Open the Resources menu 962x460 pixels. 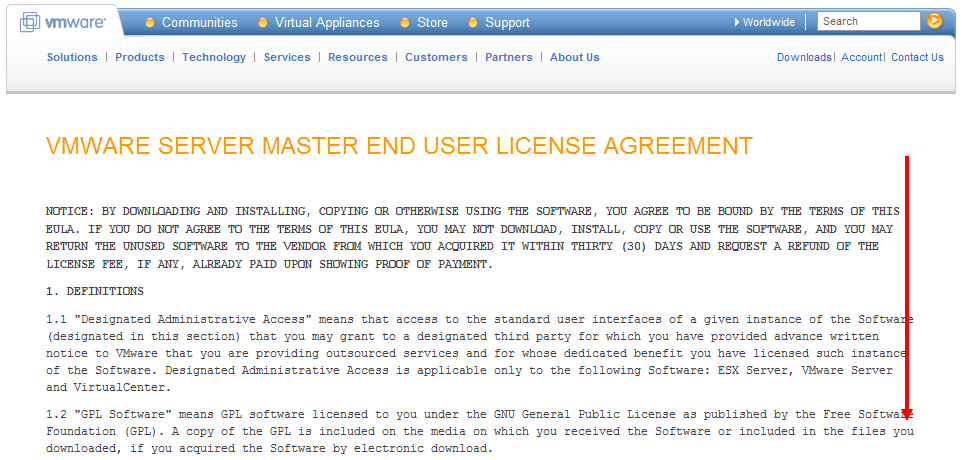pos(358,57)
